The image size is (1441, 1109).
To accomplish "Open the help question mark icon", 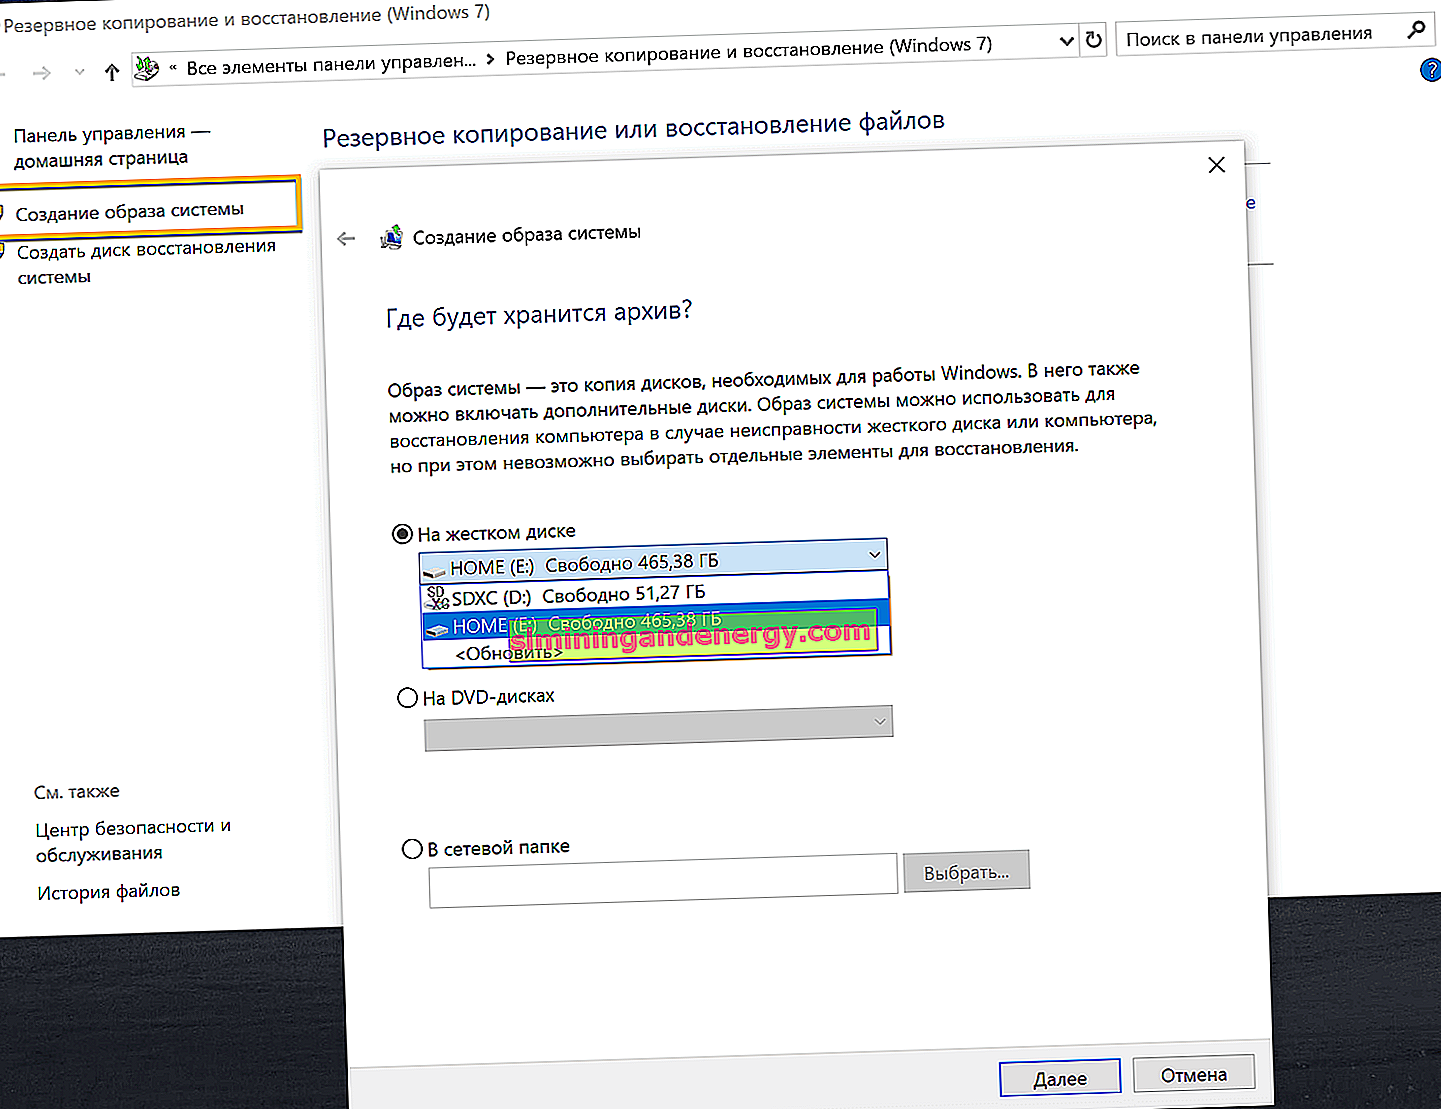I will click(1431, 70).
